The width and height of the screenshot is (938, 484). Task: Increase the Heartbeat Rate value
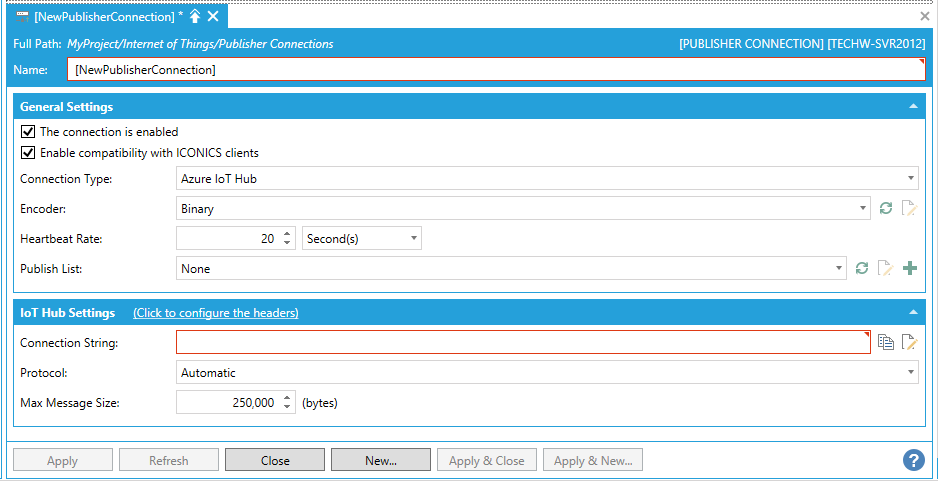click(x=287, y=234)
